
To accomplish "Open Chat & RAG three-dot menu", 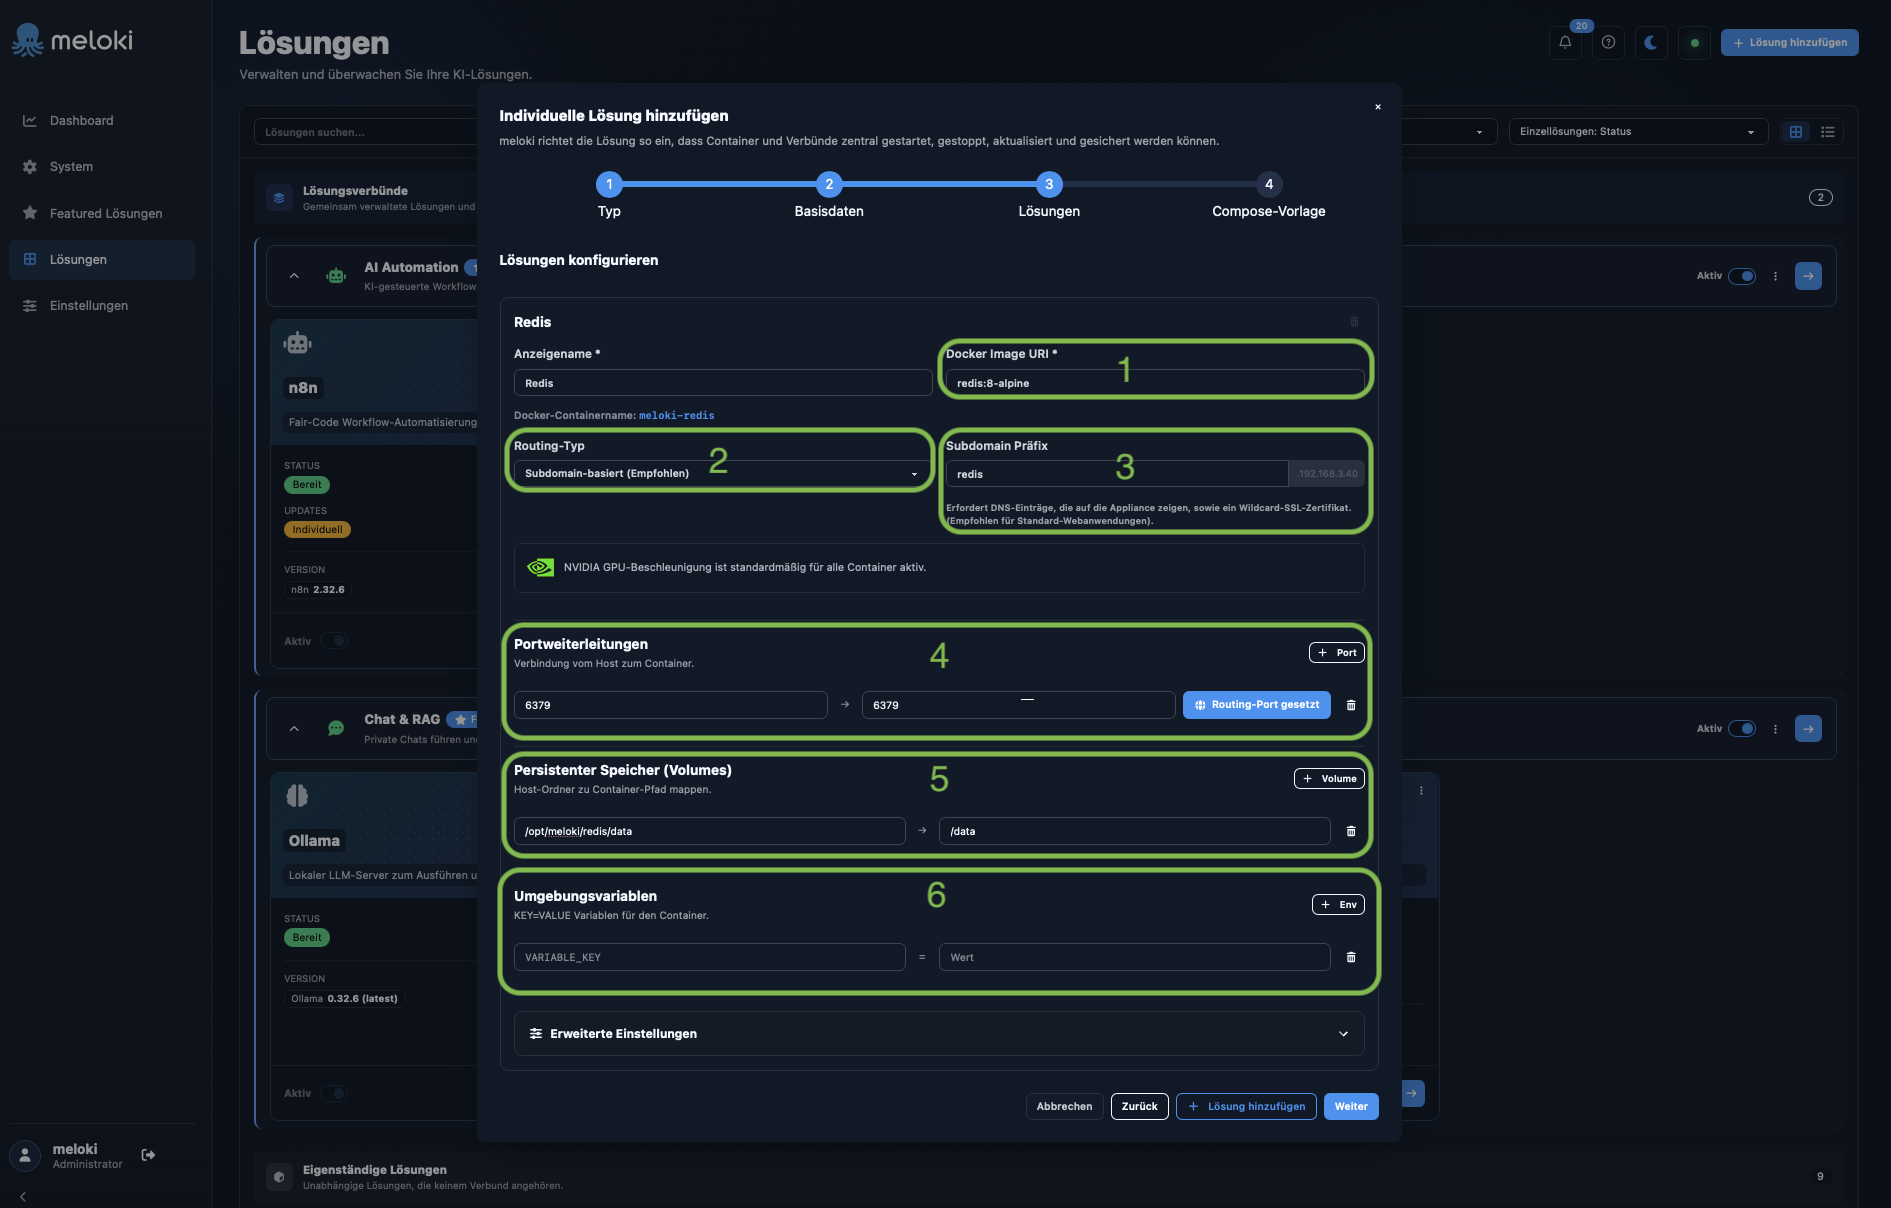I will [x=1776, y=729].
